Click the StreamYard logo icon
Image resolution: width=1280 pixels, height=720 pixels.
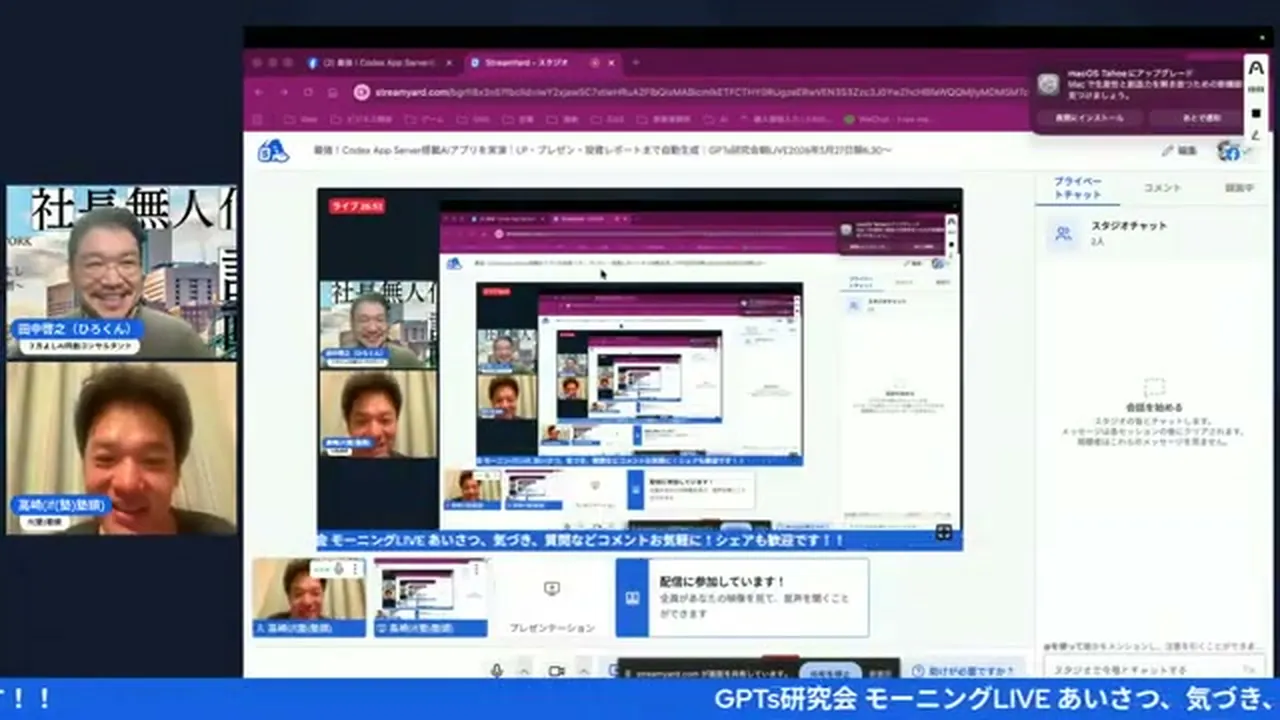[x=273, y=151]
